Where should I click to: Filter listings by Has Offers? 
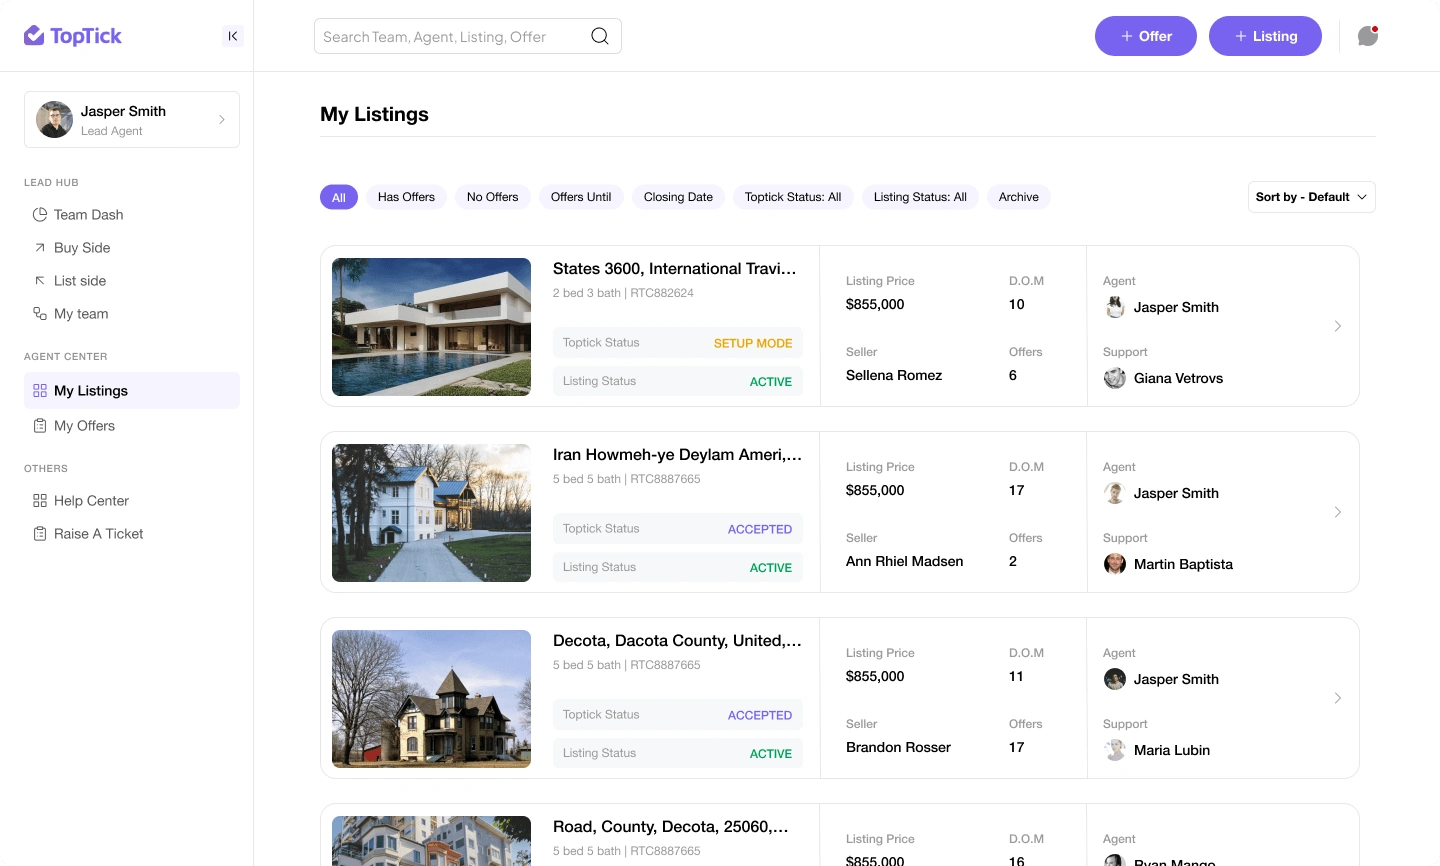[406, 197]
